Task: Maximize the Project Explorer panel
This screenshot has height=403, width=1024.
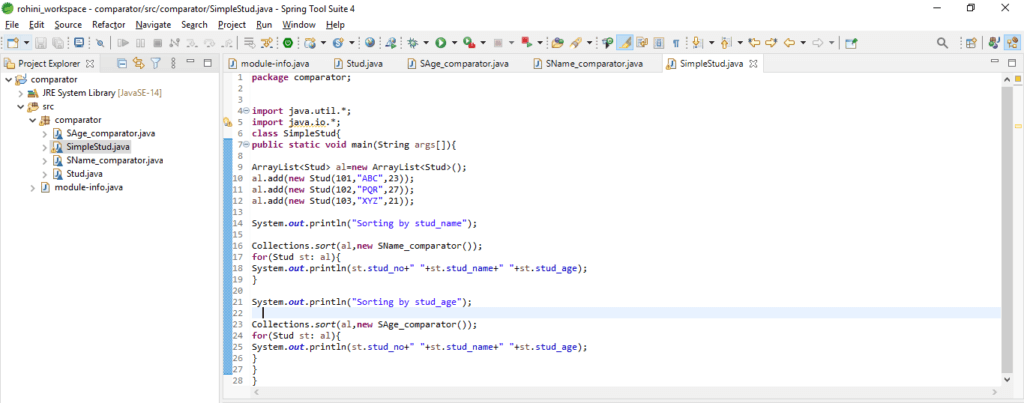Action: tap(208, 63)
